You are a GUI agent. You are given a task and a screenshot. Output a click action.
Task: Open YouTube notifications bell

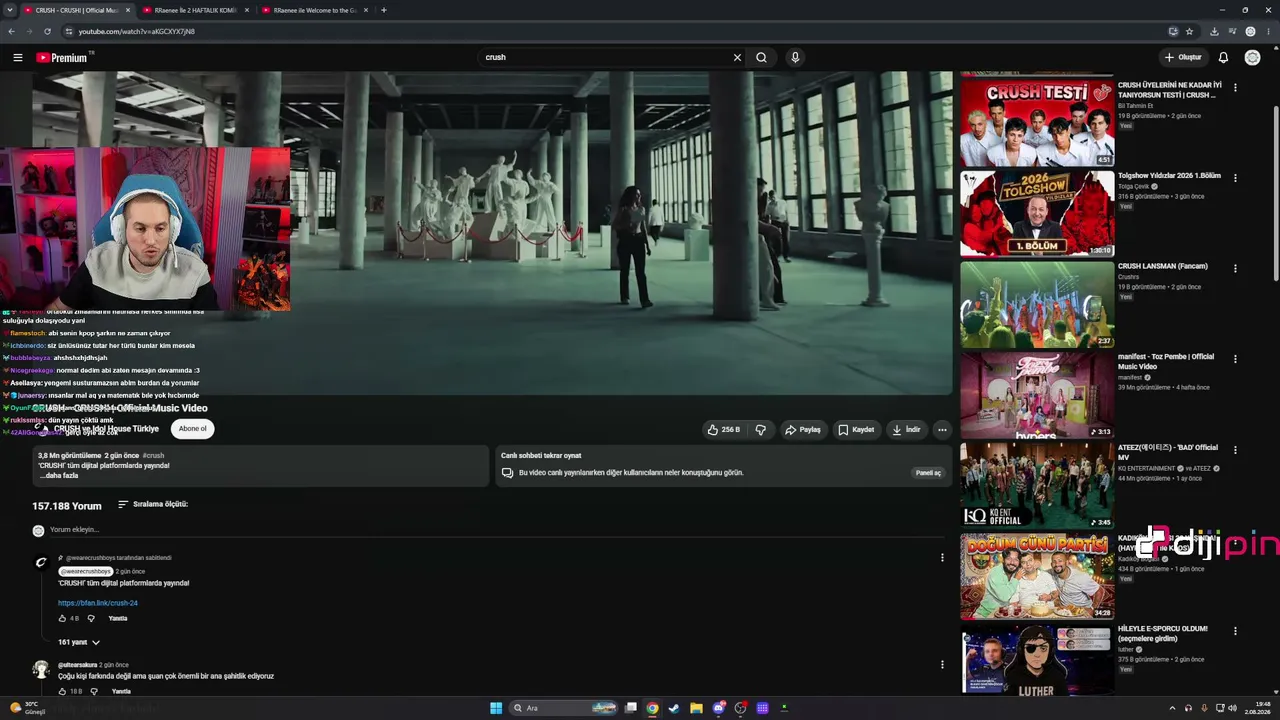pyautogui.click(x=1223, y=58)
